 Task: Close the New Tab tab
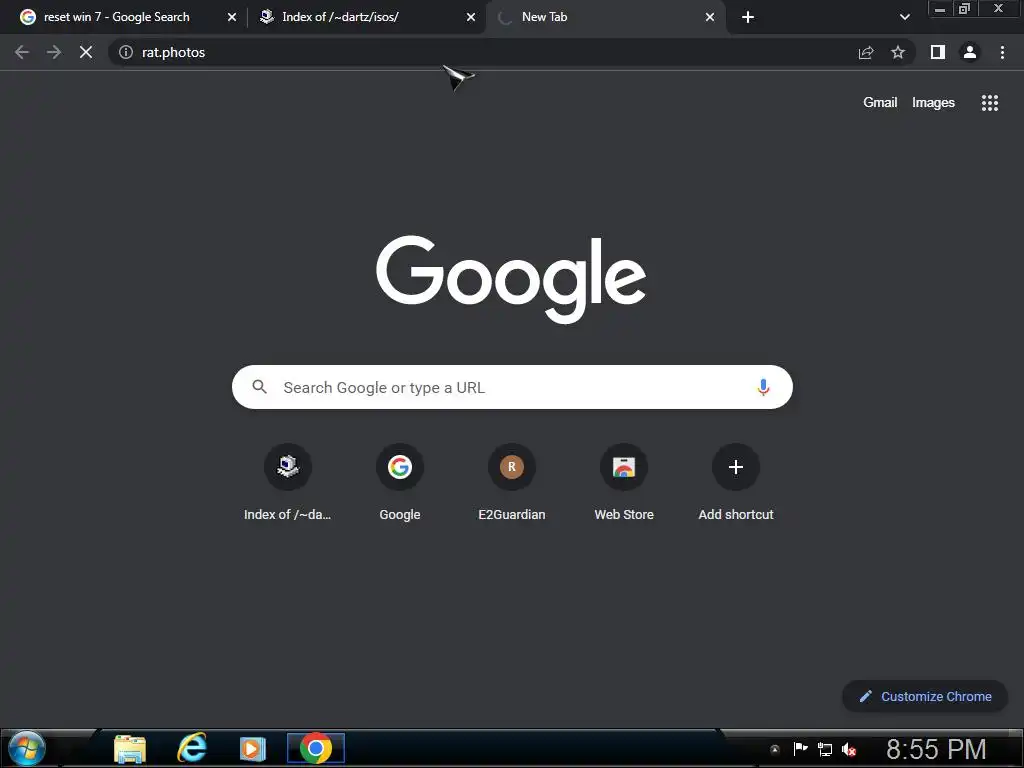pos(710,18)
